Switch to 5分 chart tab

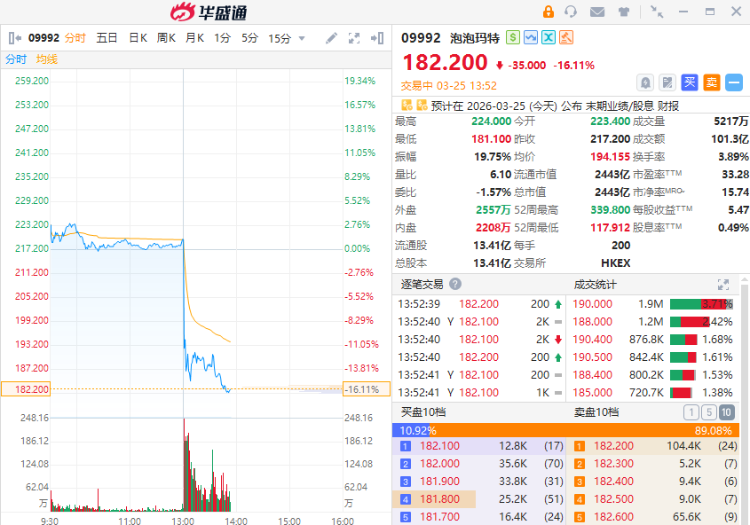tap(249, 38)
